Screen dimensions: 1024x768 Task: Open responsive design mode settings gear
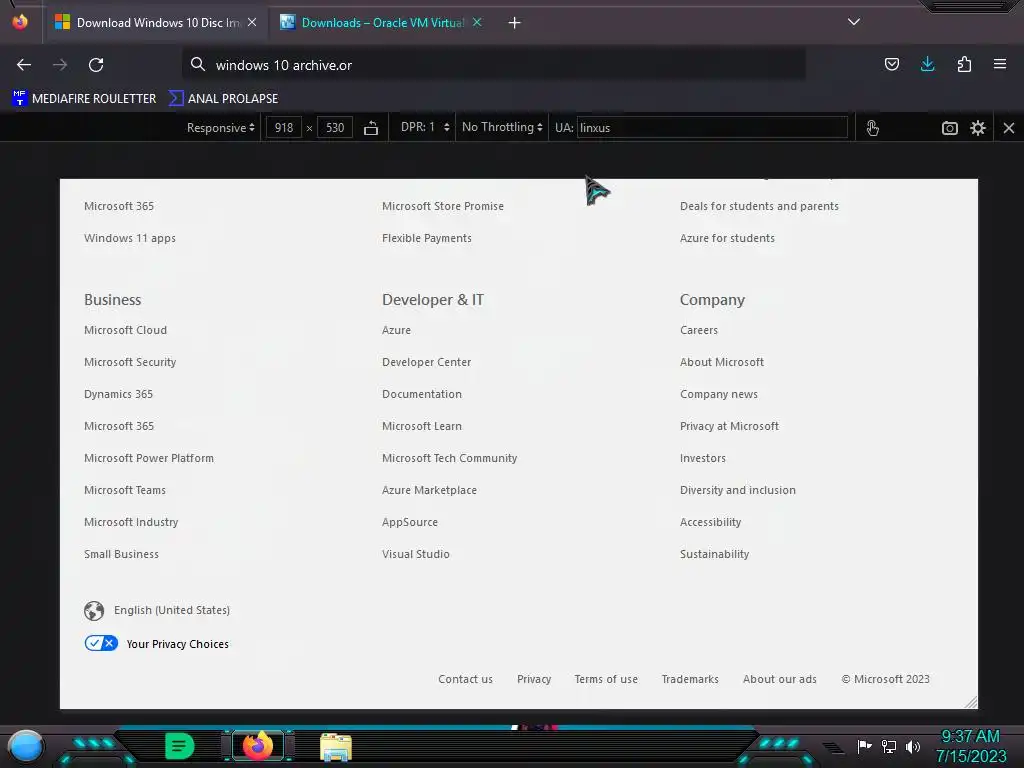978,128
